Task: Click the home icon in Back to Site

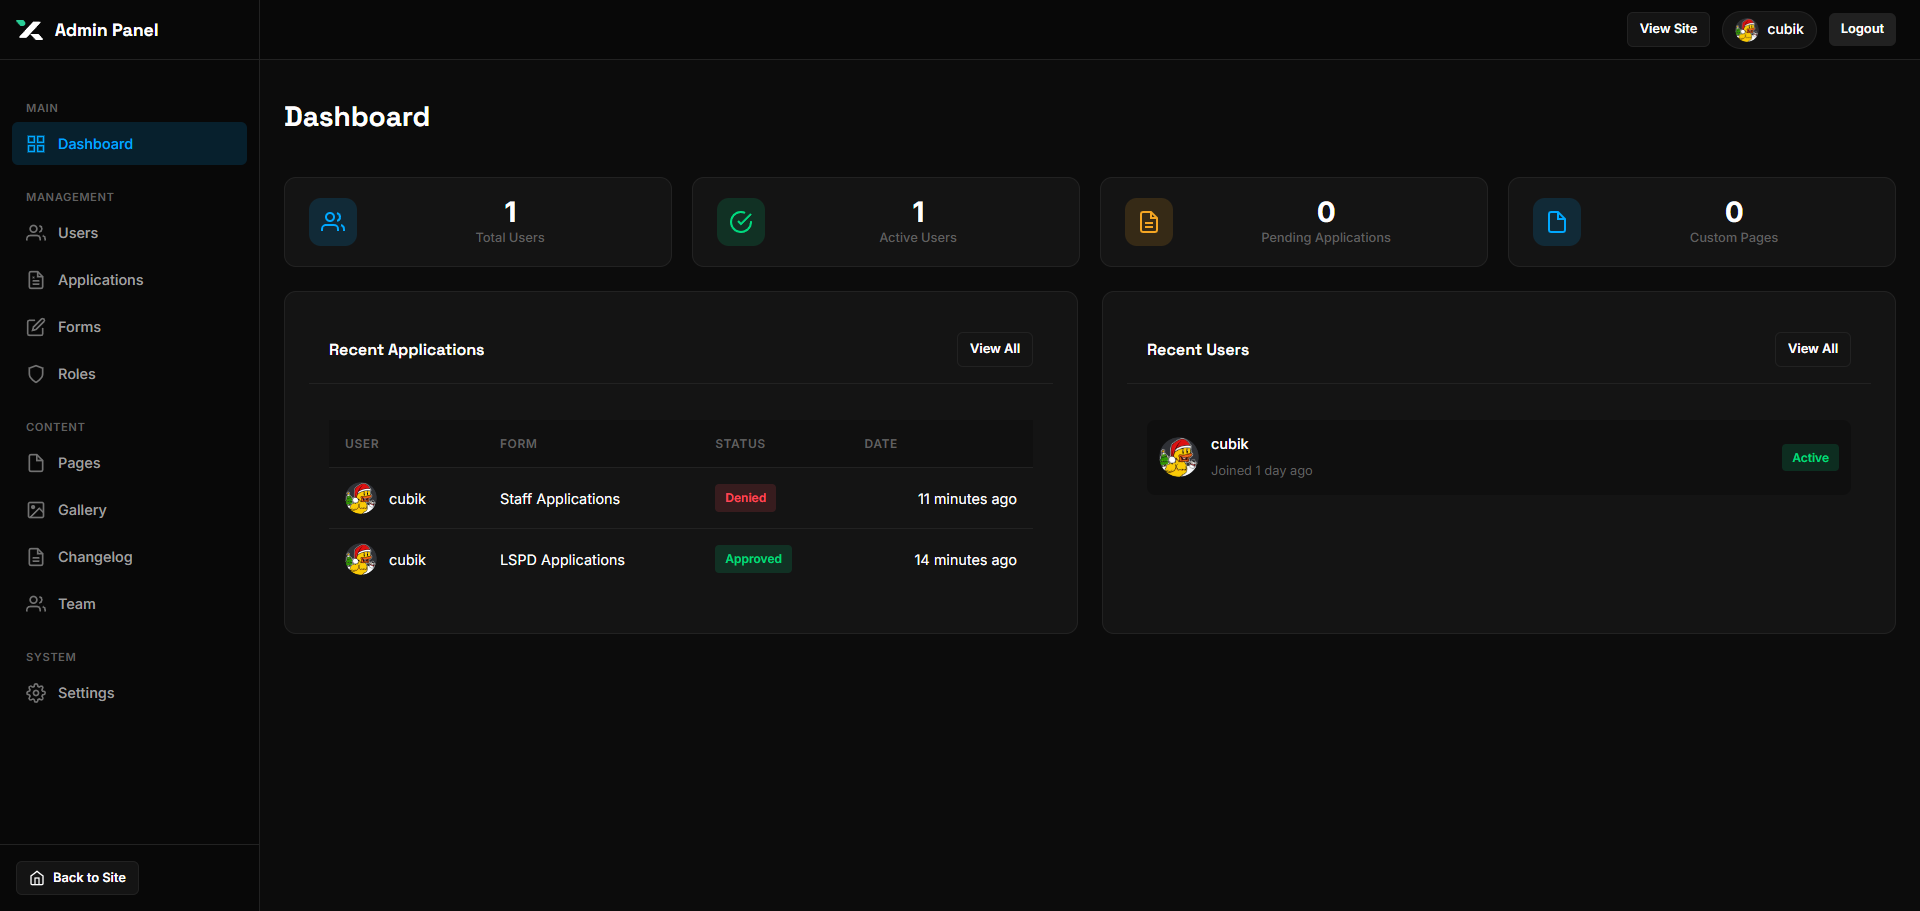Action: coord(37,878)
